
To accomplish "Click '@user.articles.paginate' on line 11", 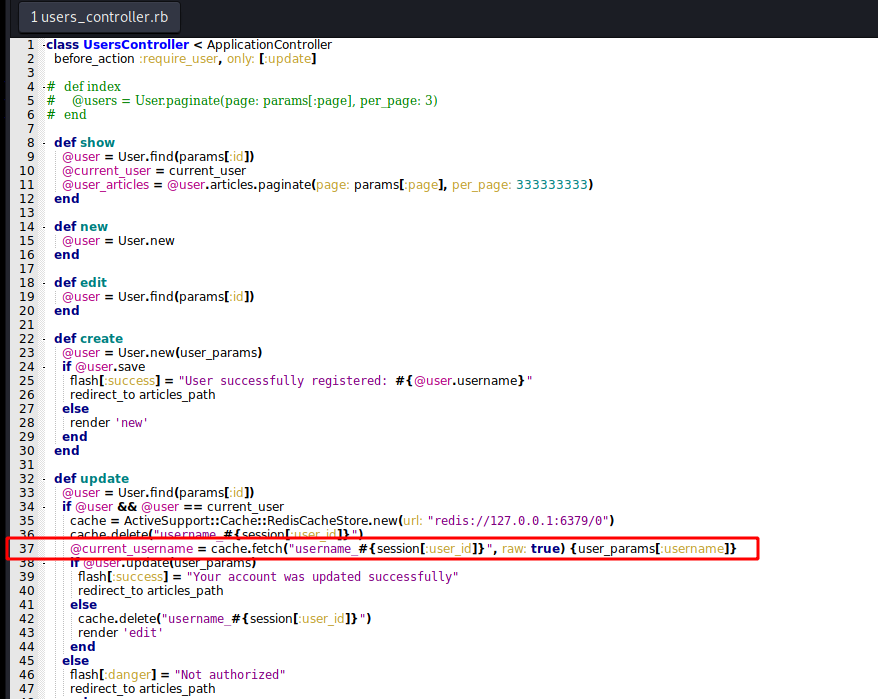I will click(239, 185).
